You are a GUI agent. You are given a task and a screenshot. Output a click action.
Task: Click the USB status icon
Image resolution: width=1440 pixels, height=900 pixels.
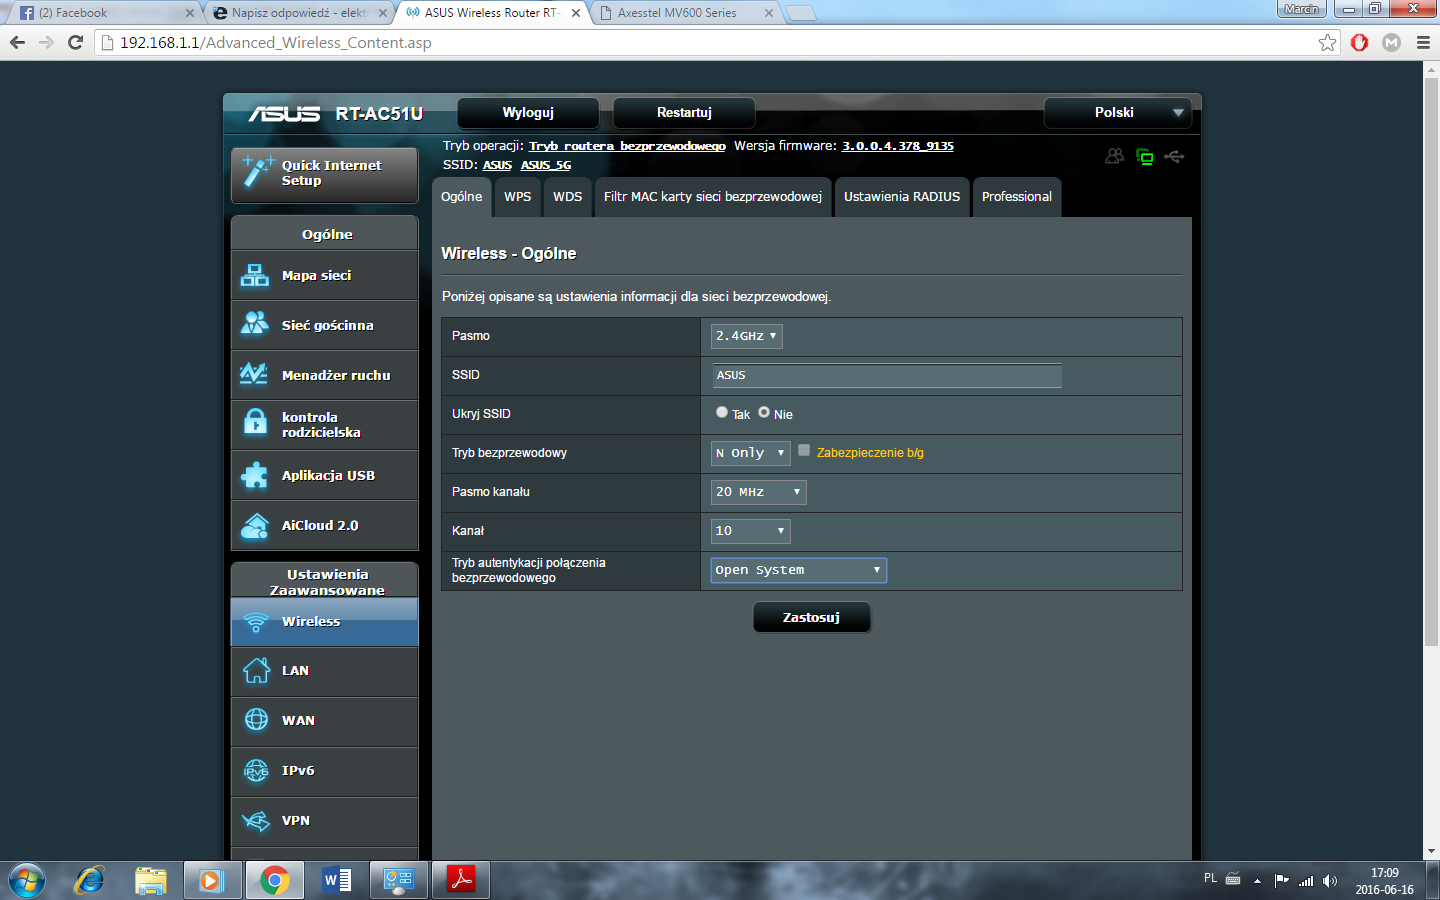[1174, 156]
